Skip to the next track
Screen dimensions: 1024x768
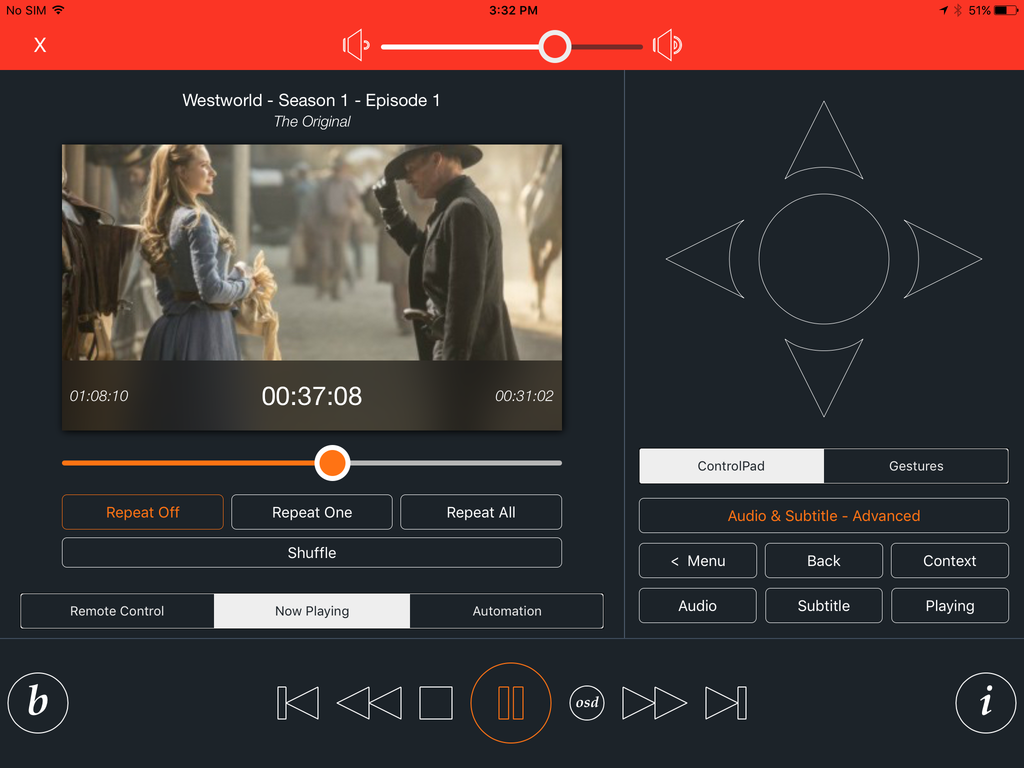click(726, 703)
